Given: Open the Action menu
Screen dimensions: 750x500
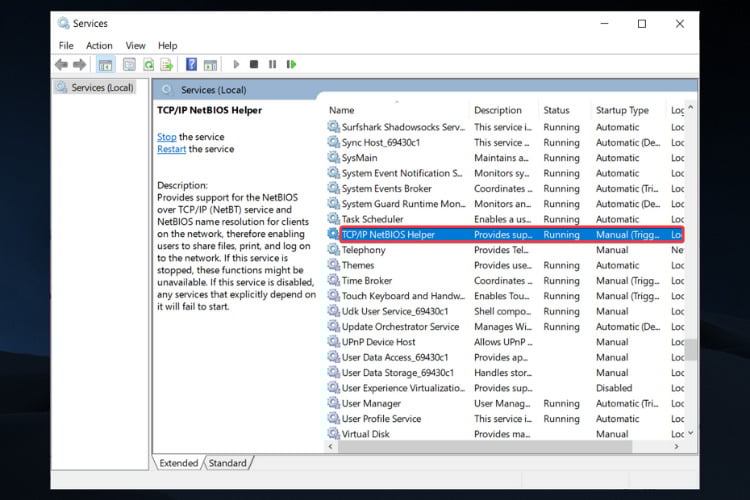Looking at the screenshot, I should (99, 45).
